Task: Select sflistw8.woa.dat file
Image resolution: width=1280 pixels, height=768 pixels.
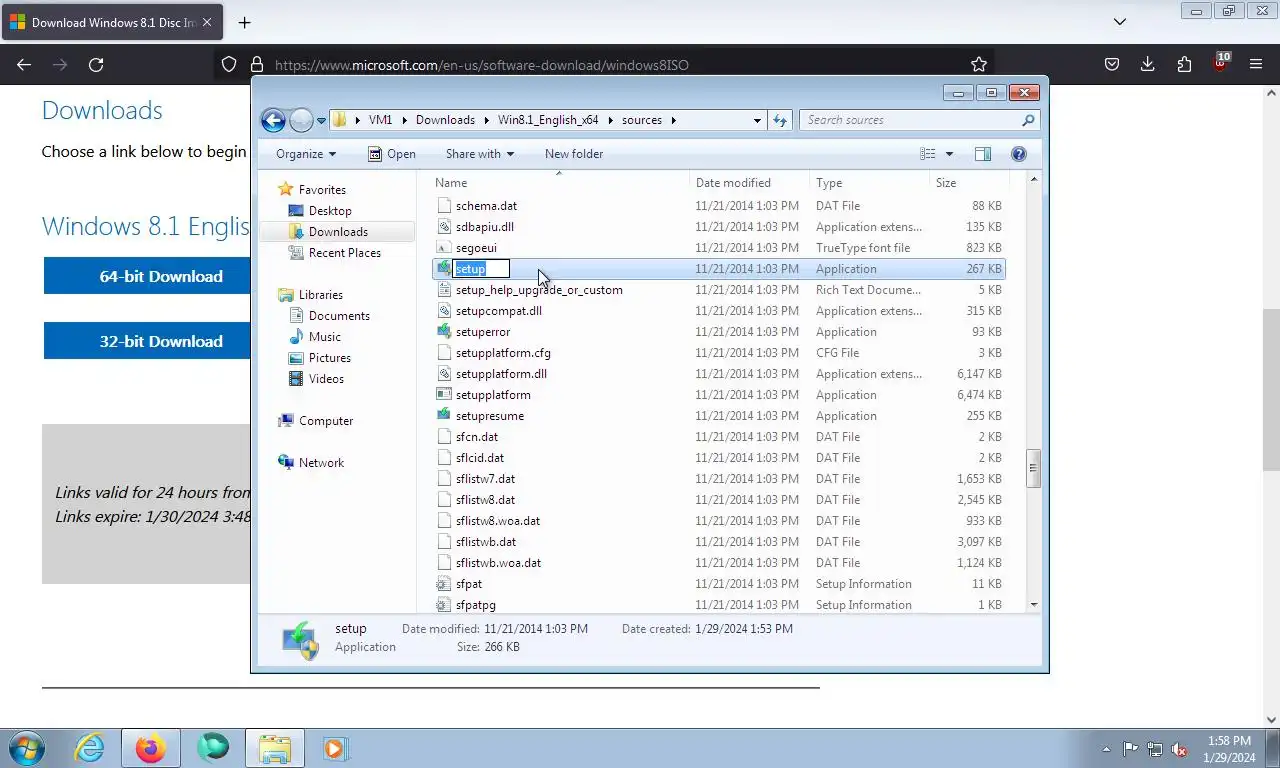Action: pyautogui.click(x=498, y=521)
